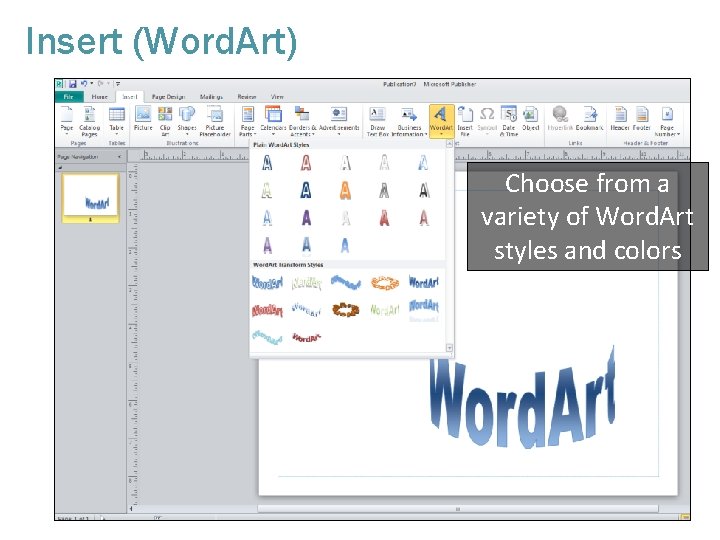Choose the red-outlined plain WordArt style in top row
This screenshot has height=540, width=720.
tap(306, 163)
